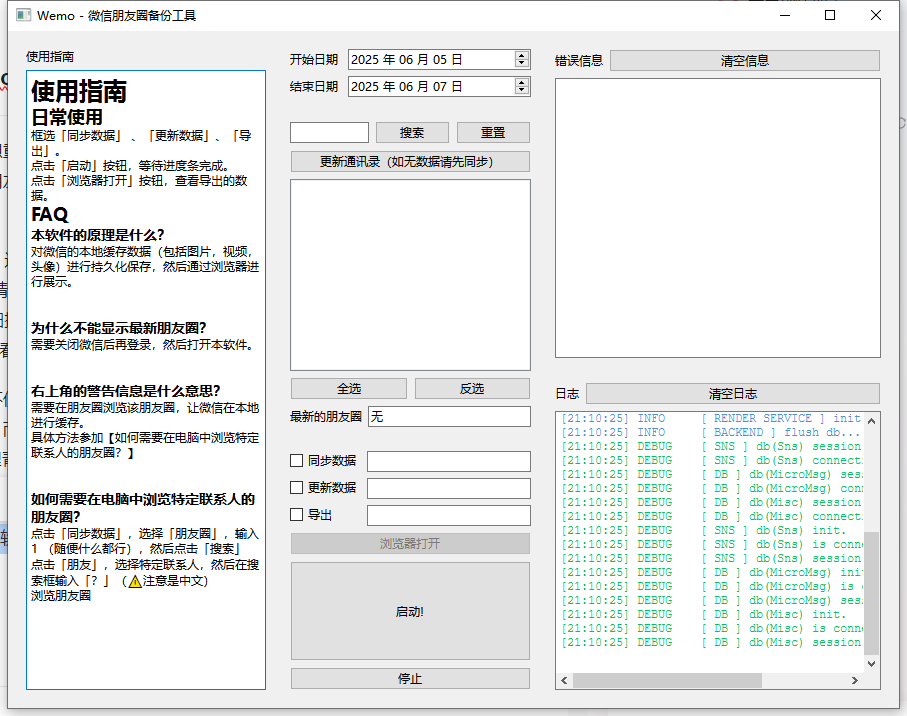Decrement the start date with the down arrow

(x=521, y=63)
